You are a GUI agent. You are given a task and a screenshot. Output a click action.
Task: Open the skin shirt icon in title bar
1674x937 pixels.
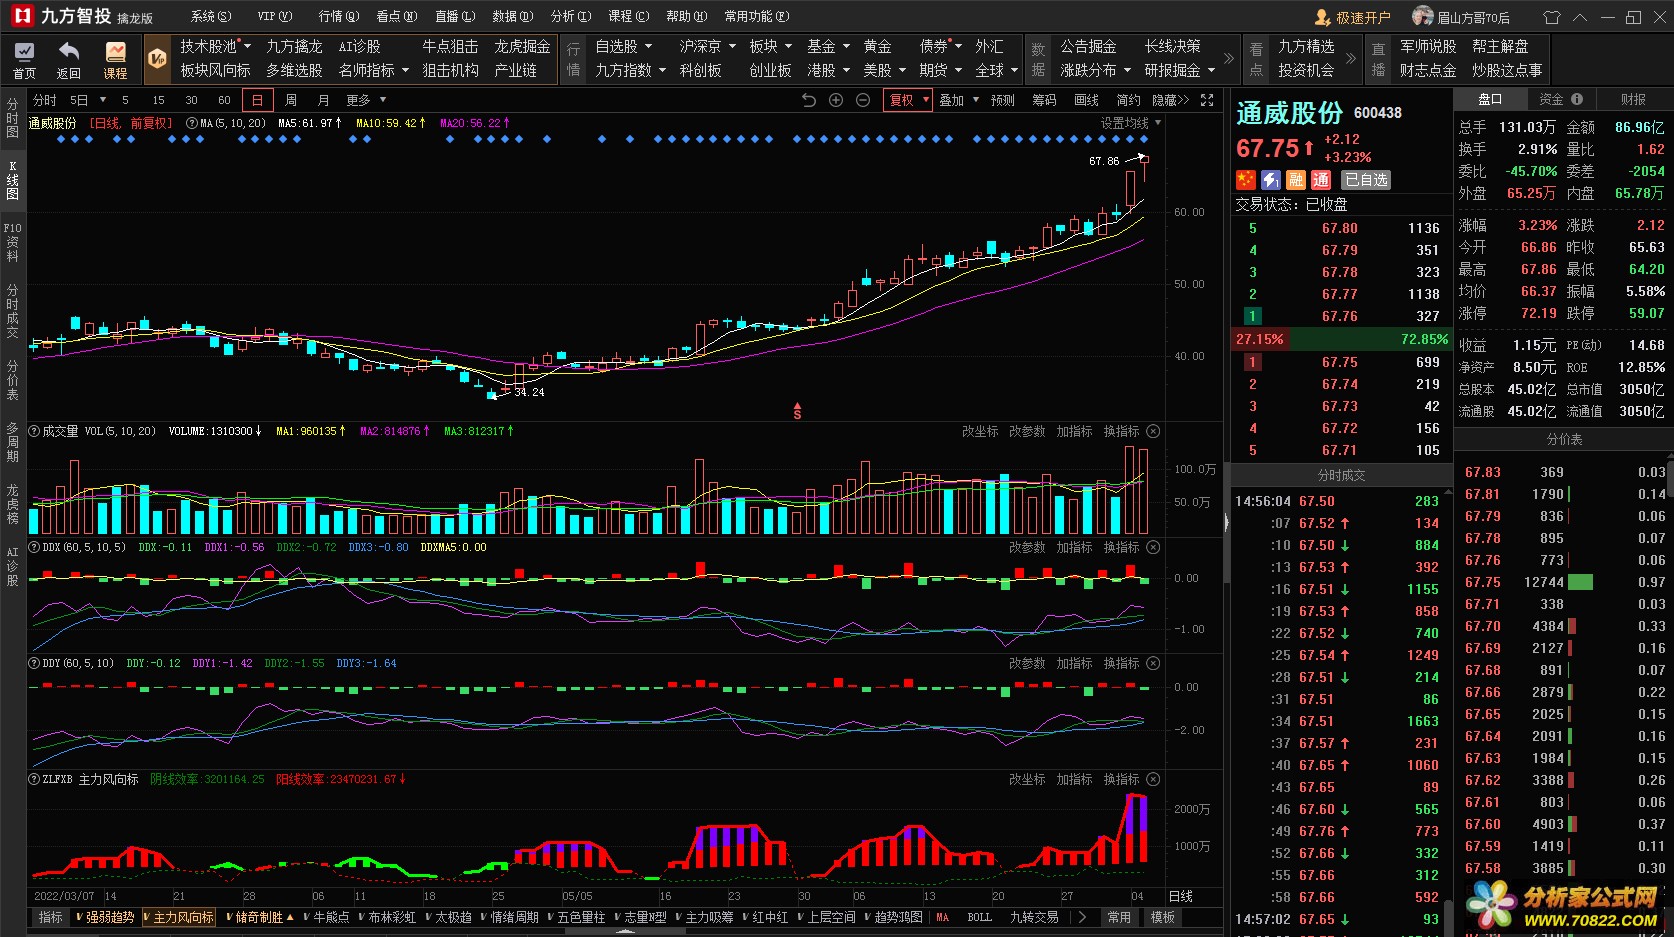(x=1552, y=17)
